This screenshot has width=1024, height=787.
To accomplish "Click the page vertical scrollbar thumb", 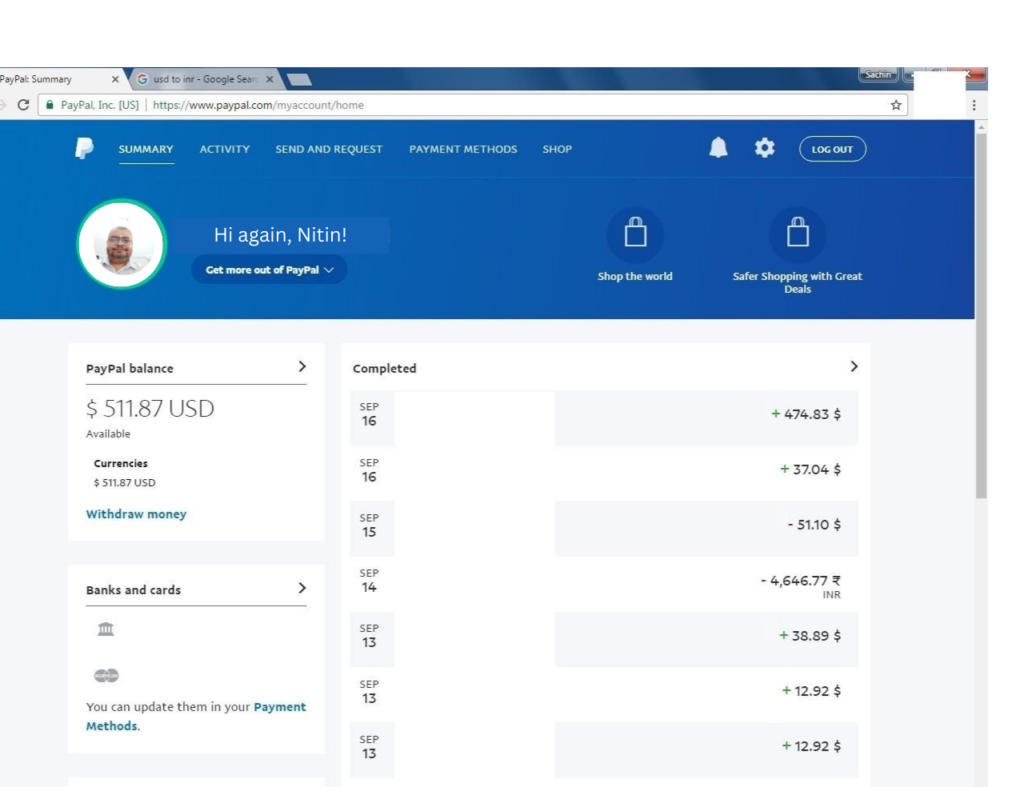I will click(x=981, y=315).
